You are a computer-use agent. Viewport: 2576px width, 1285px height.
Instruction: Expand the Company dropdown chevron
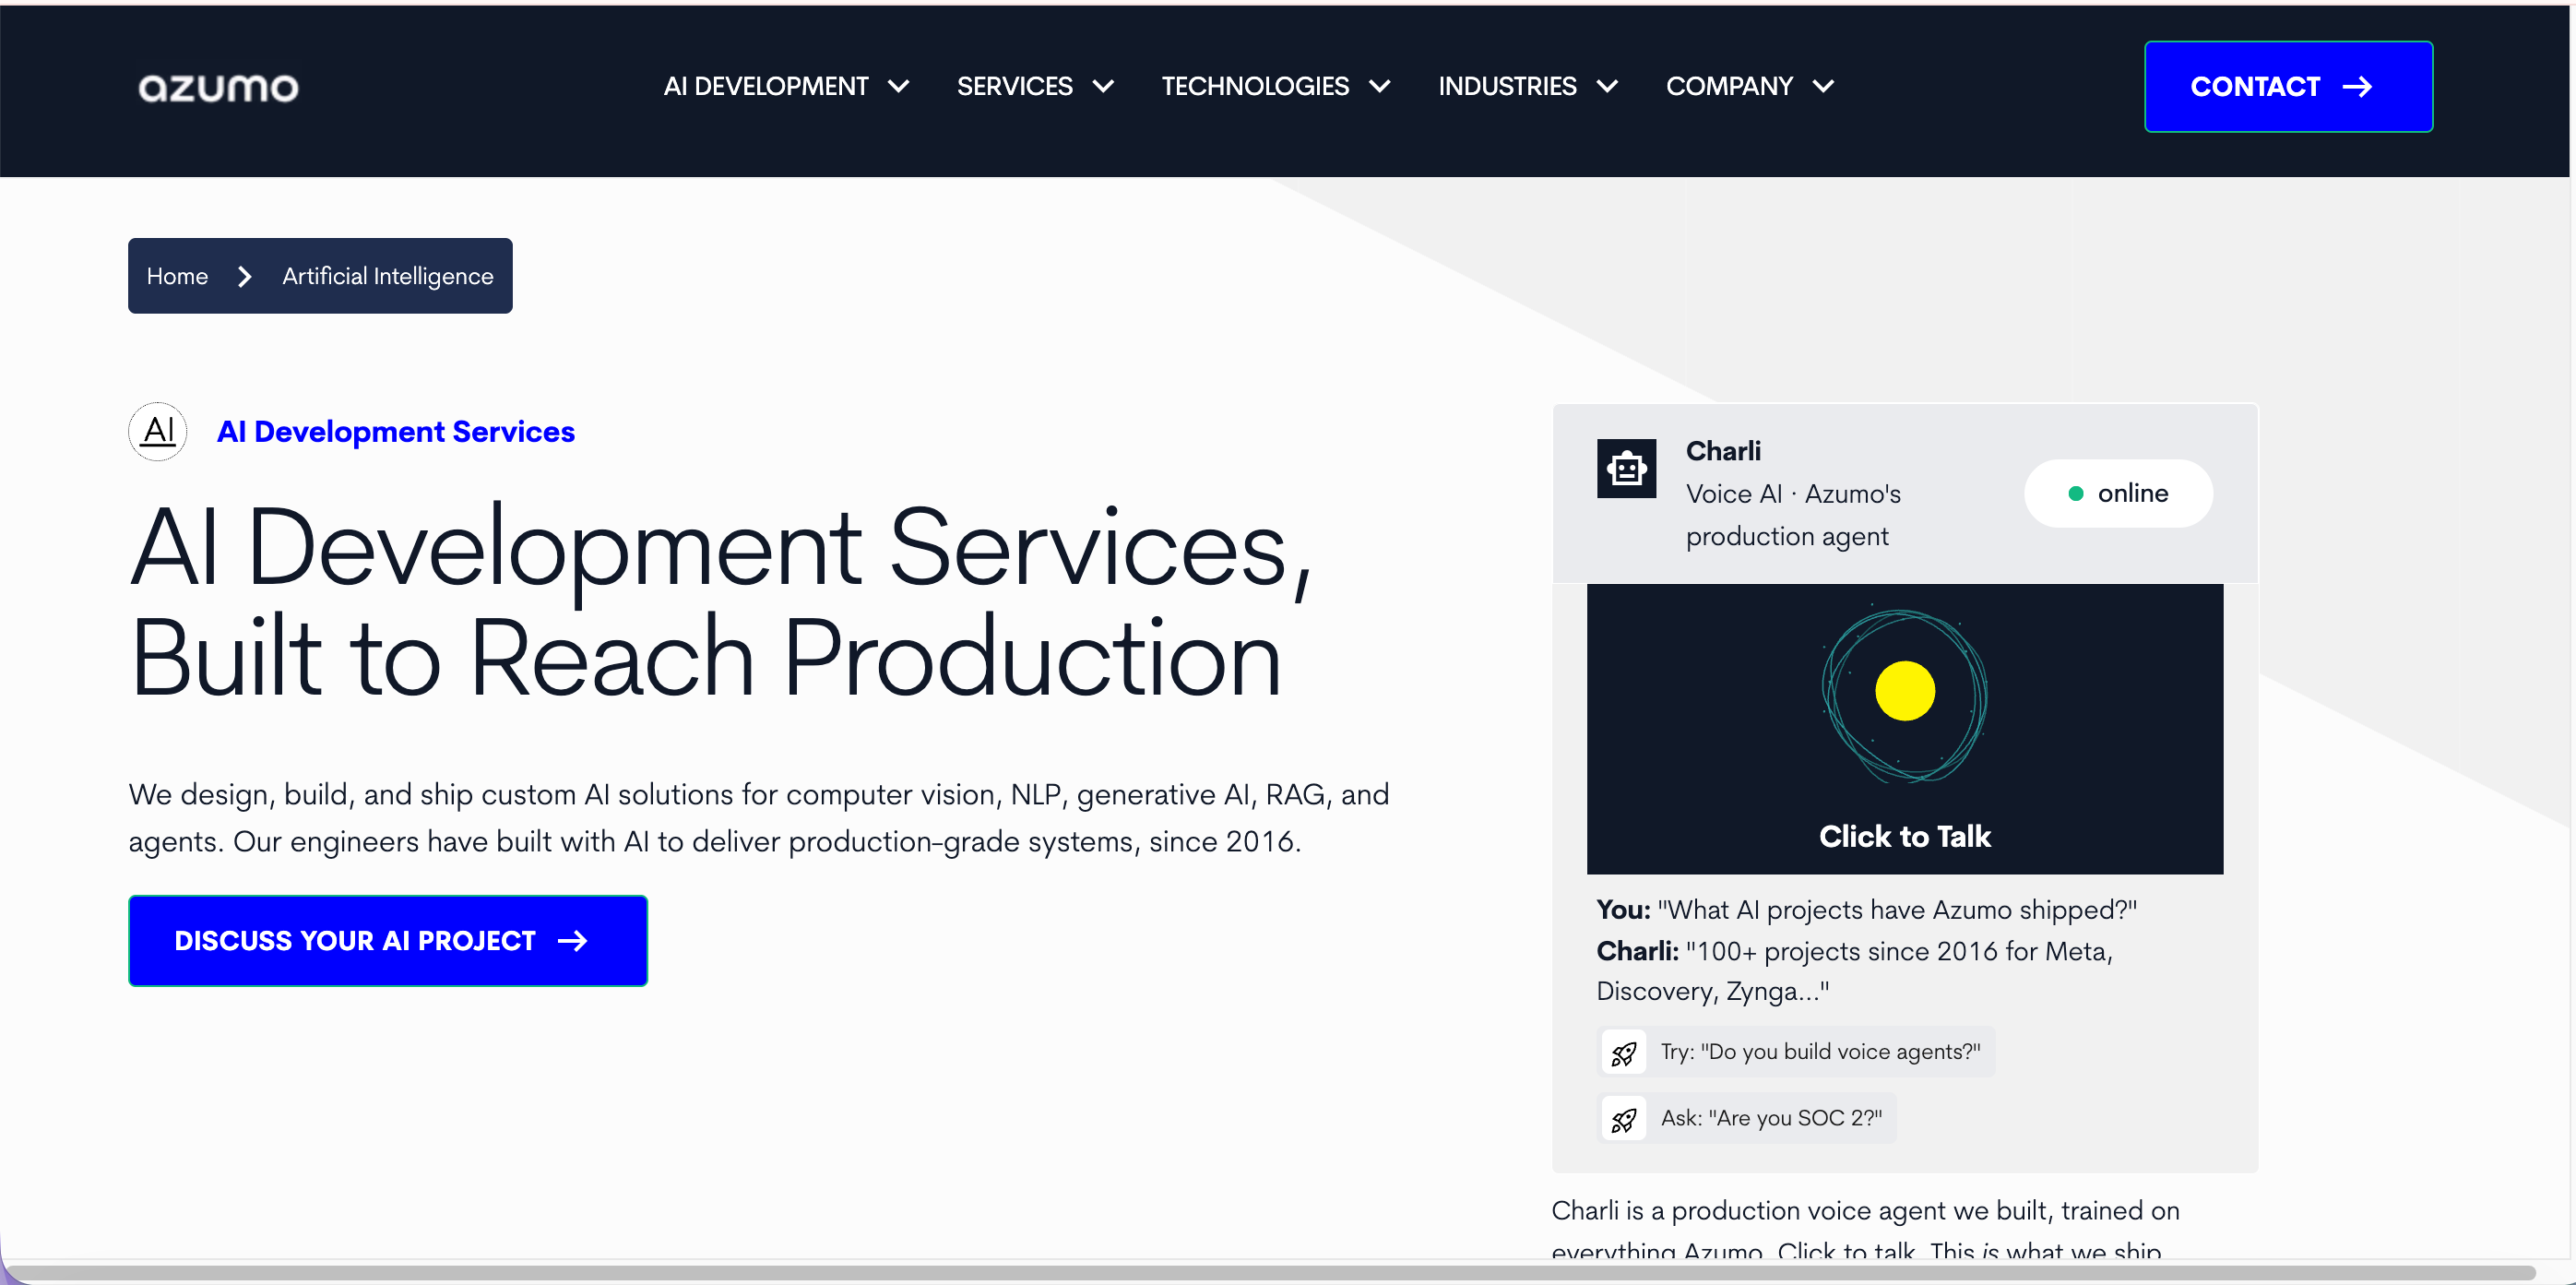coord(1823,87)
